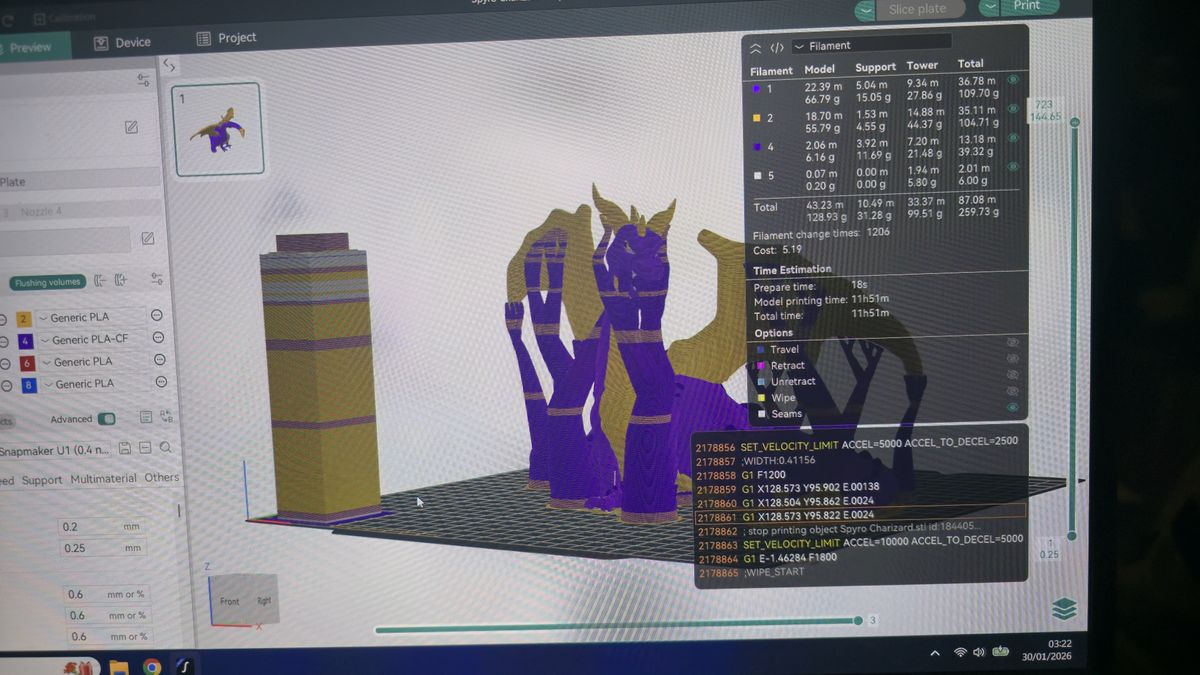
Task: Click the more options icon for Generic PLA-CF
Action: click(x=157, y=337)
